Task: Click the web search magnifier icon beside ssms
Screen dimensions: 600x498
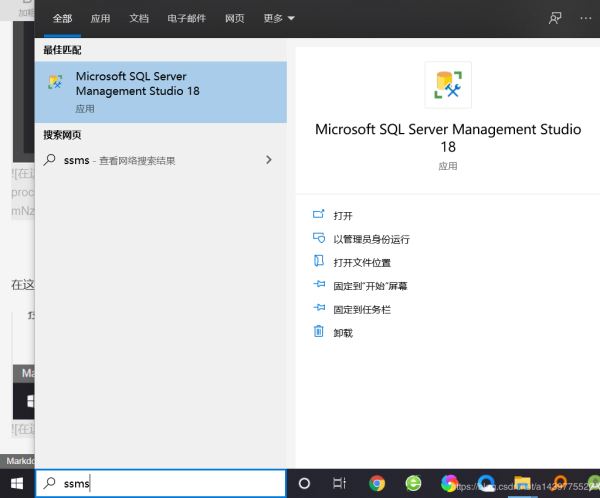Action: (50, 160)
